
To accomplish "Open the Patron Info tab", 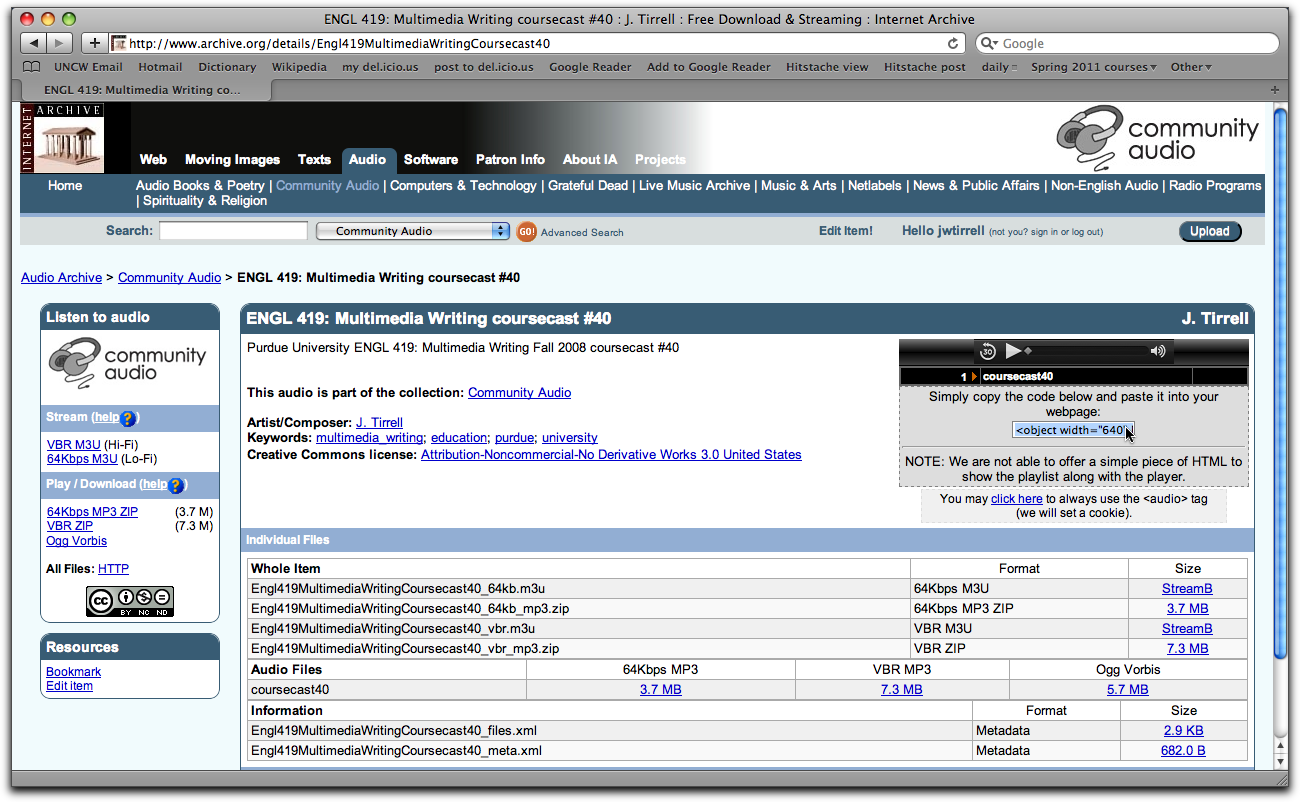I will [x=510, y=159].
